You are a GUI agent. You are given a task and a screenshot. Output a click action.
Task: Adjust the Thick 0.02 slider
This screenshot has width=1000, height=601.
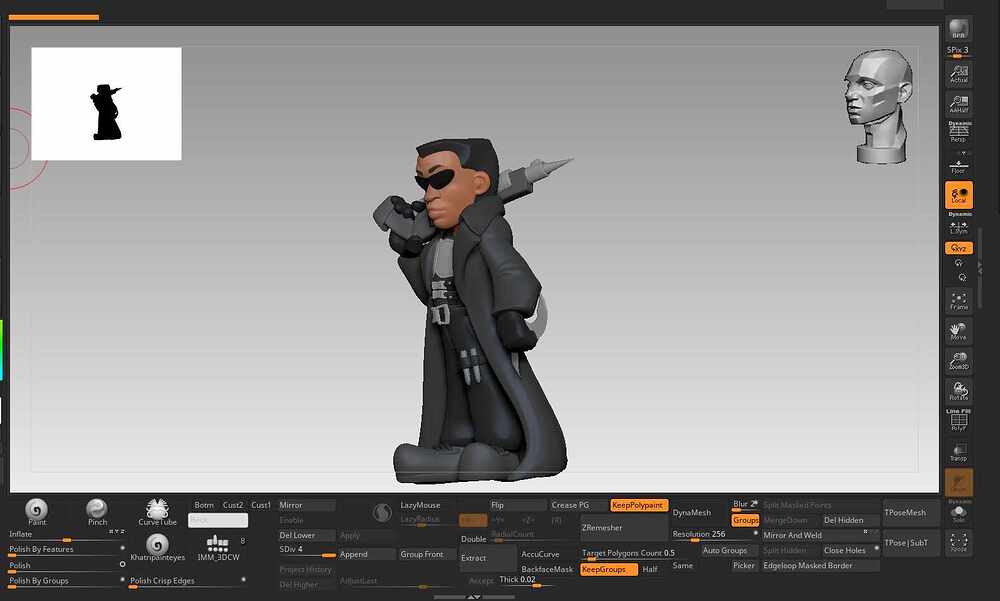(x=526, y=580)
